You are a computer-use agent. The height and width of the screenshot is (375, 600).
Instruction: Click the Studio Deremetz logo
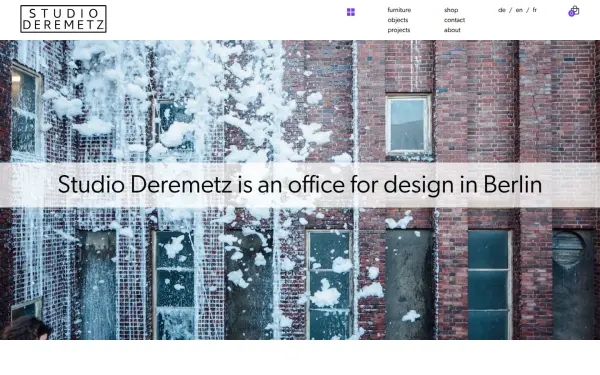tap(63, 19)
